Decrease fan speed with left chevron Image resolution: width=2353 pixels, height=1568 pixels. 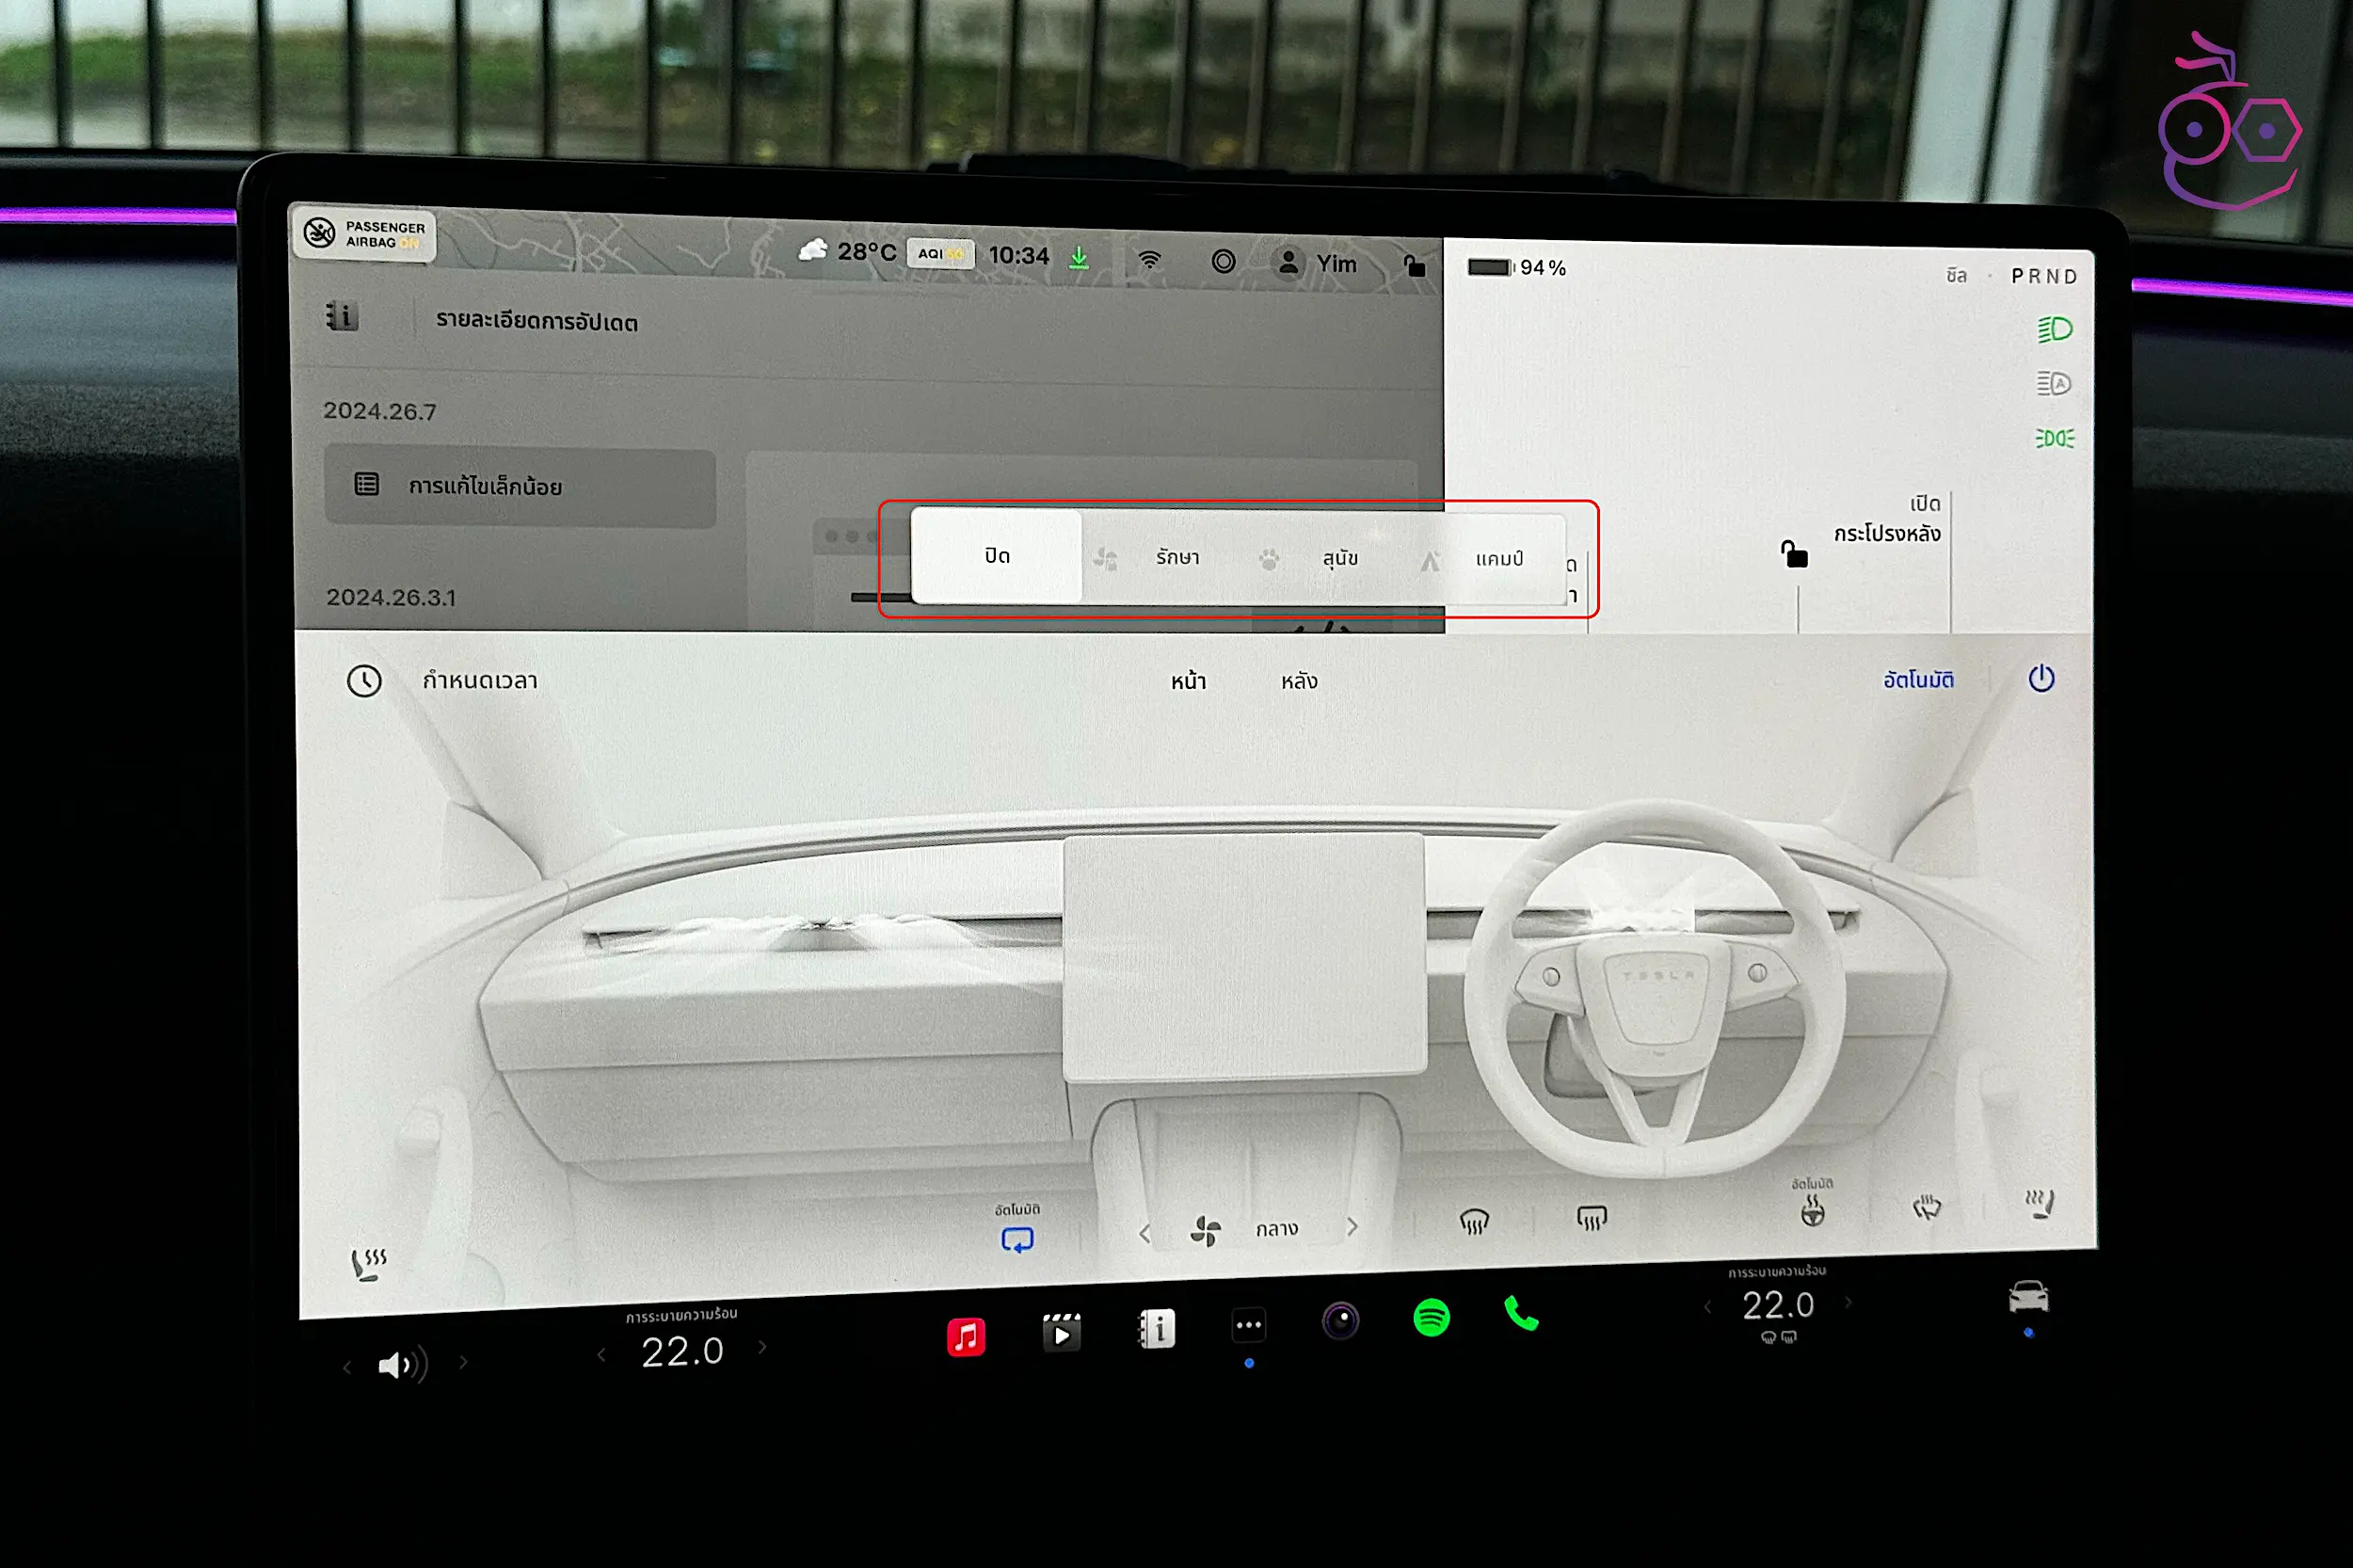[1145, 1233]
